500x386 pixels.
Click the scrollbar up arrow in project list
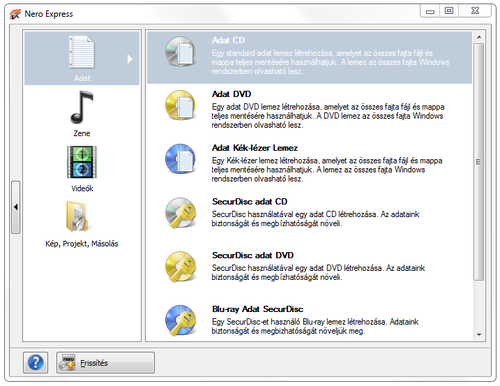[x=479, y=37]
